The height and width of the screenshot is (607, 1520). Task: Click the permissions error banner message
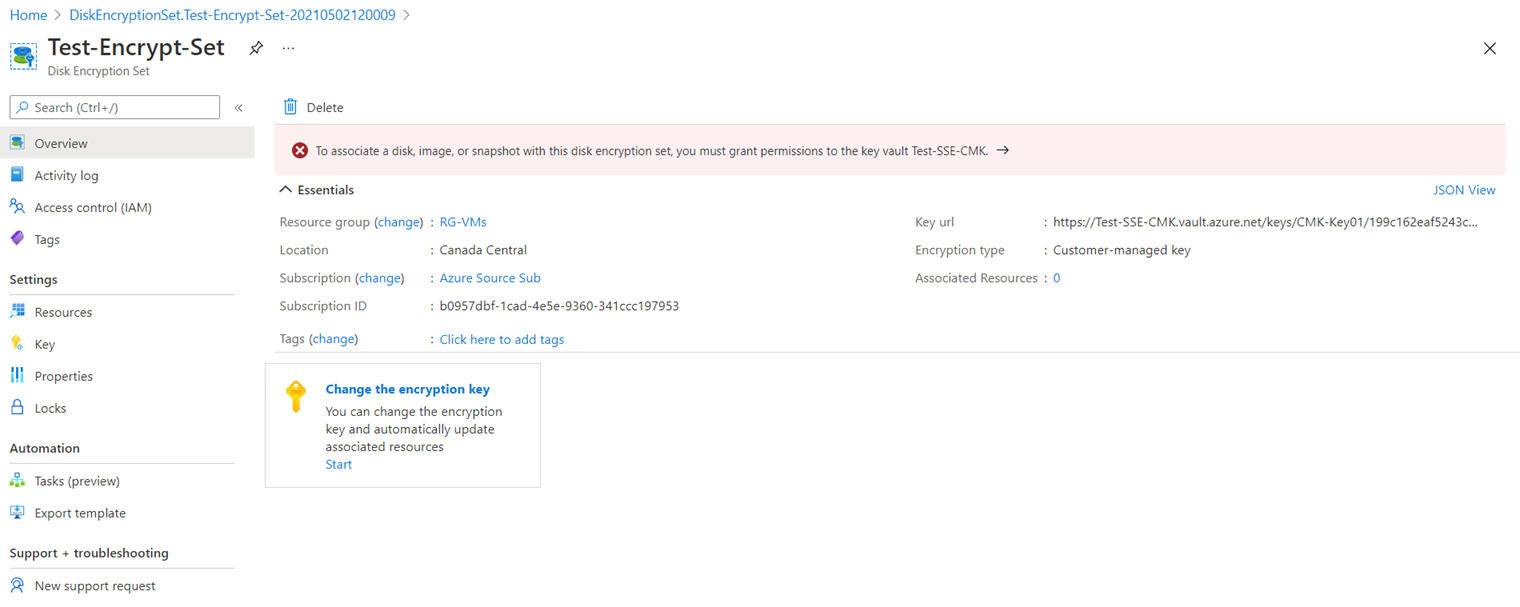[652, 151]
